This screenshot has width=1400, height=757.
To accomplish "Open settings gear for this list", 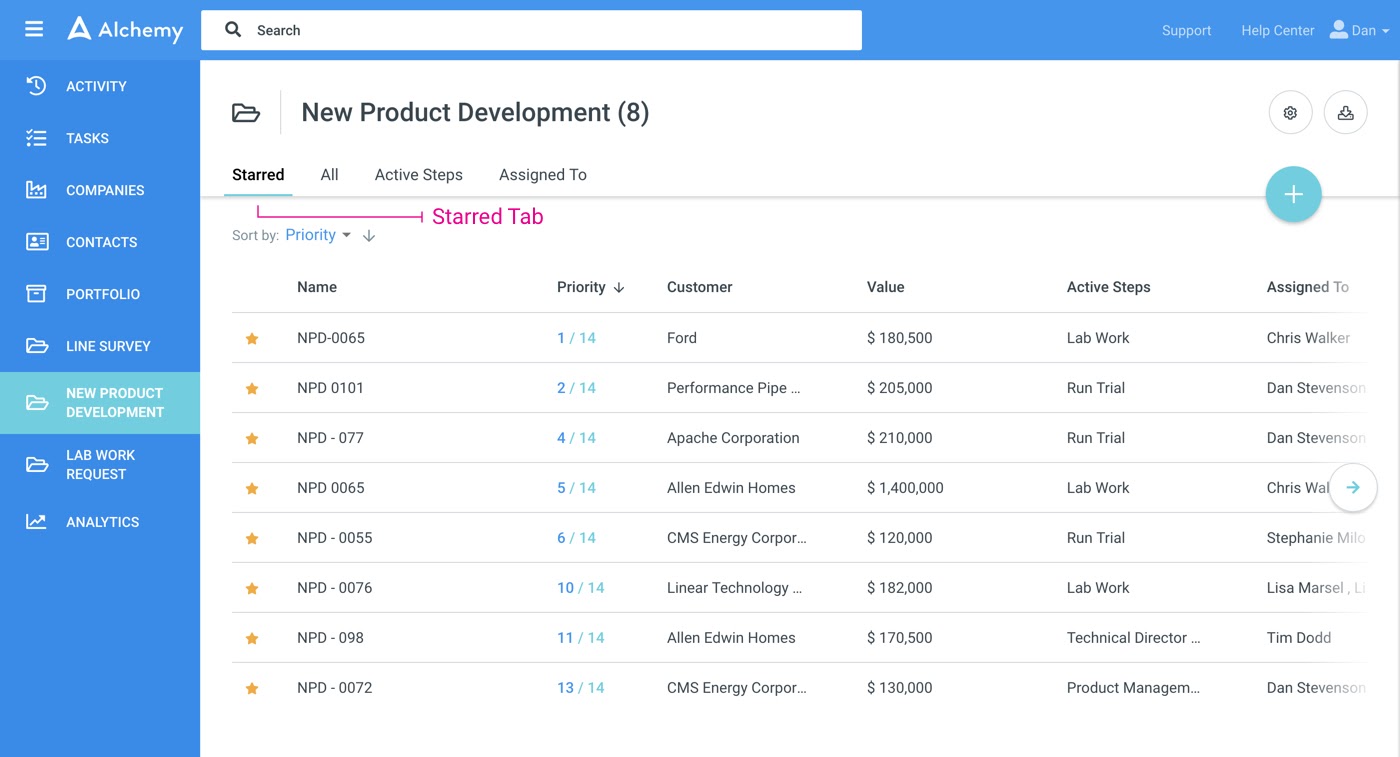I will coord(1290,113).
